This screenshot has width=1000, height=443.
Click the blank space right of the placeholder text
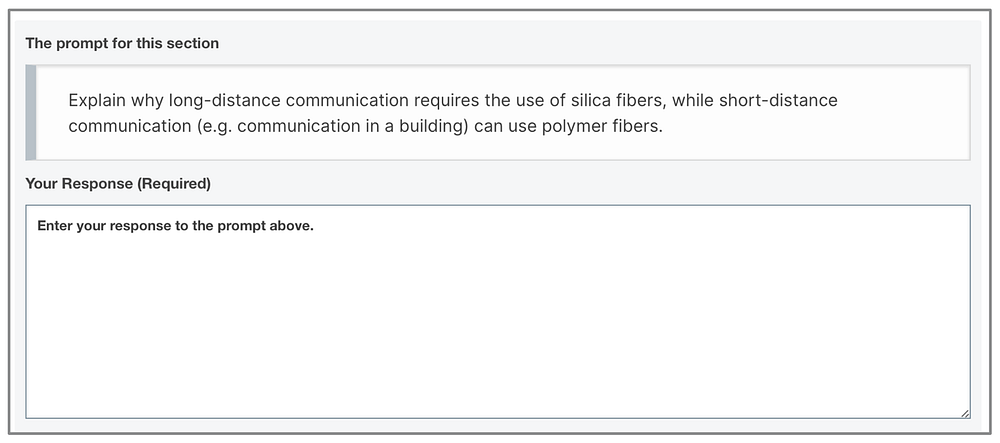tap(638, 226)
